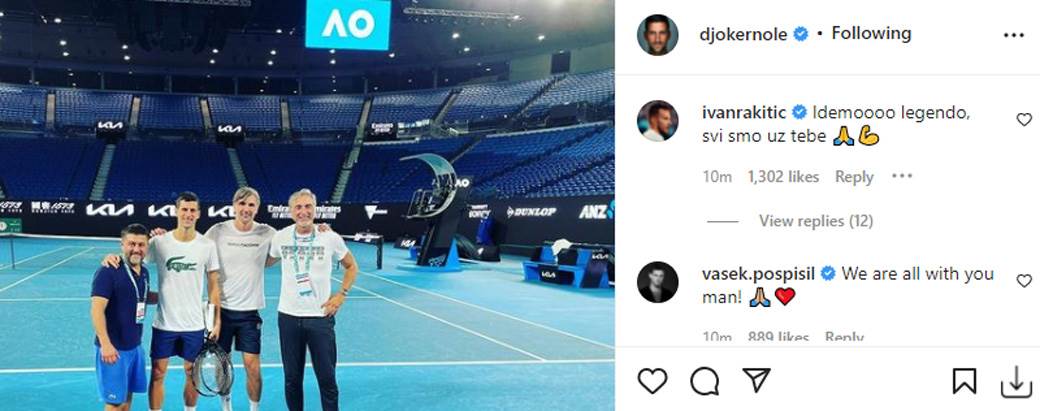Expand View replies (12)
The image size is (1040, 411).
[816, 221]
